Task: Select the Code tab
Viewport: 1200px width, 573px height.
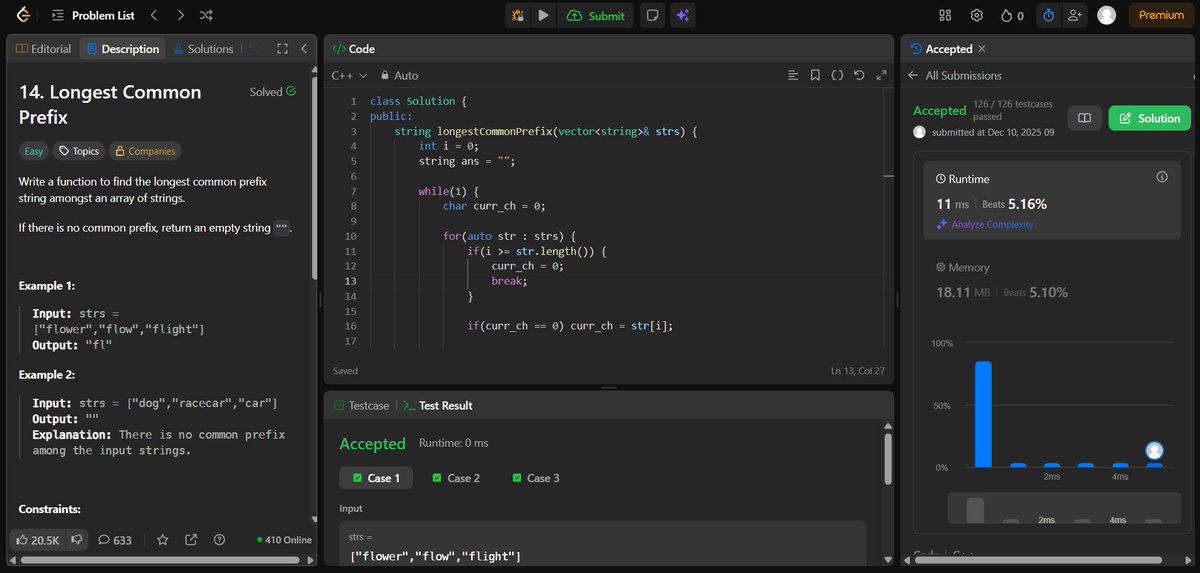Action: pyautogui.click(x=353, y=48)
